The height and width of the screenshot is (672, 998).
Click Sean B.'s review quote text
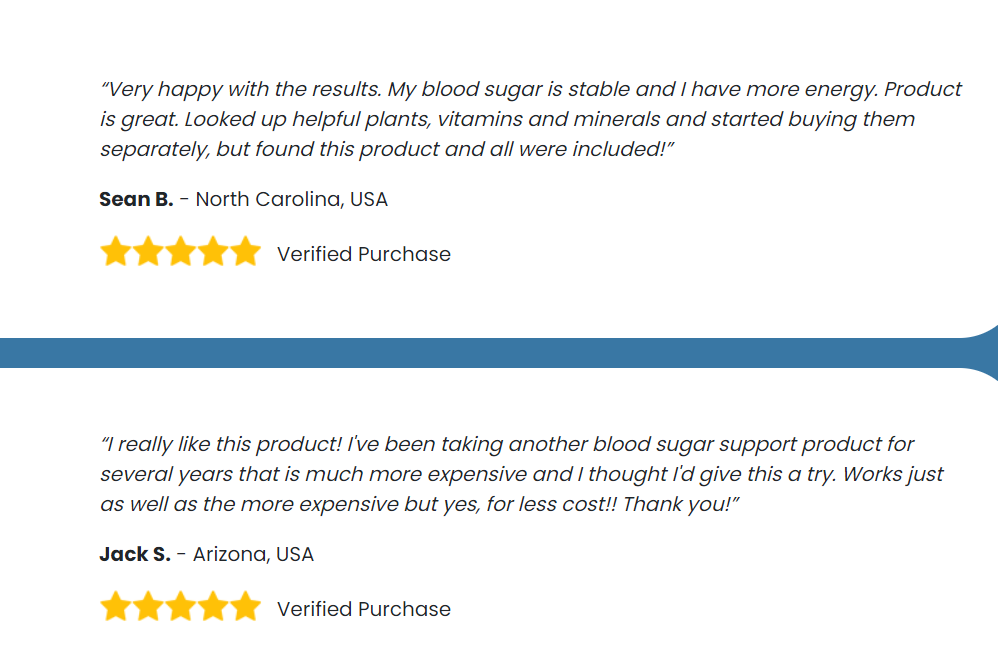[x=531, y=119]
